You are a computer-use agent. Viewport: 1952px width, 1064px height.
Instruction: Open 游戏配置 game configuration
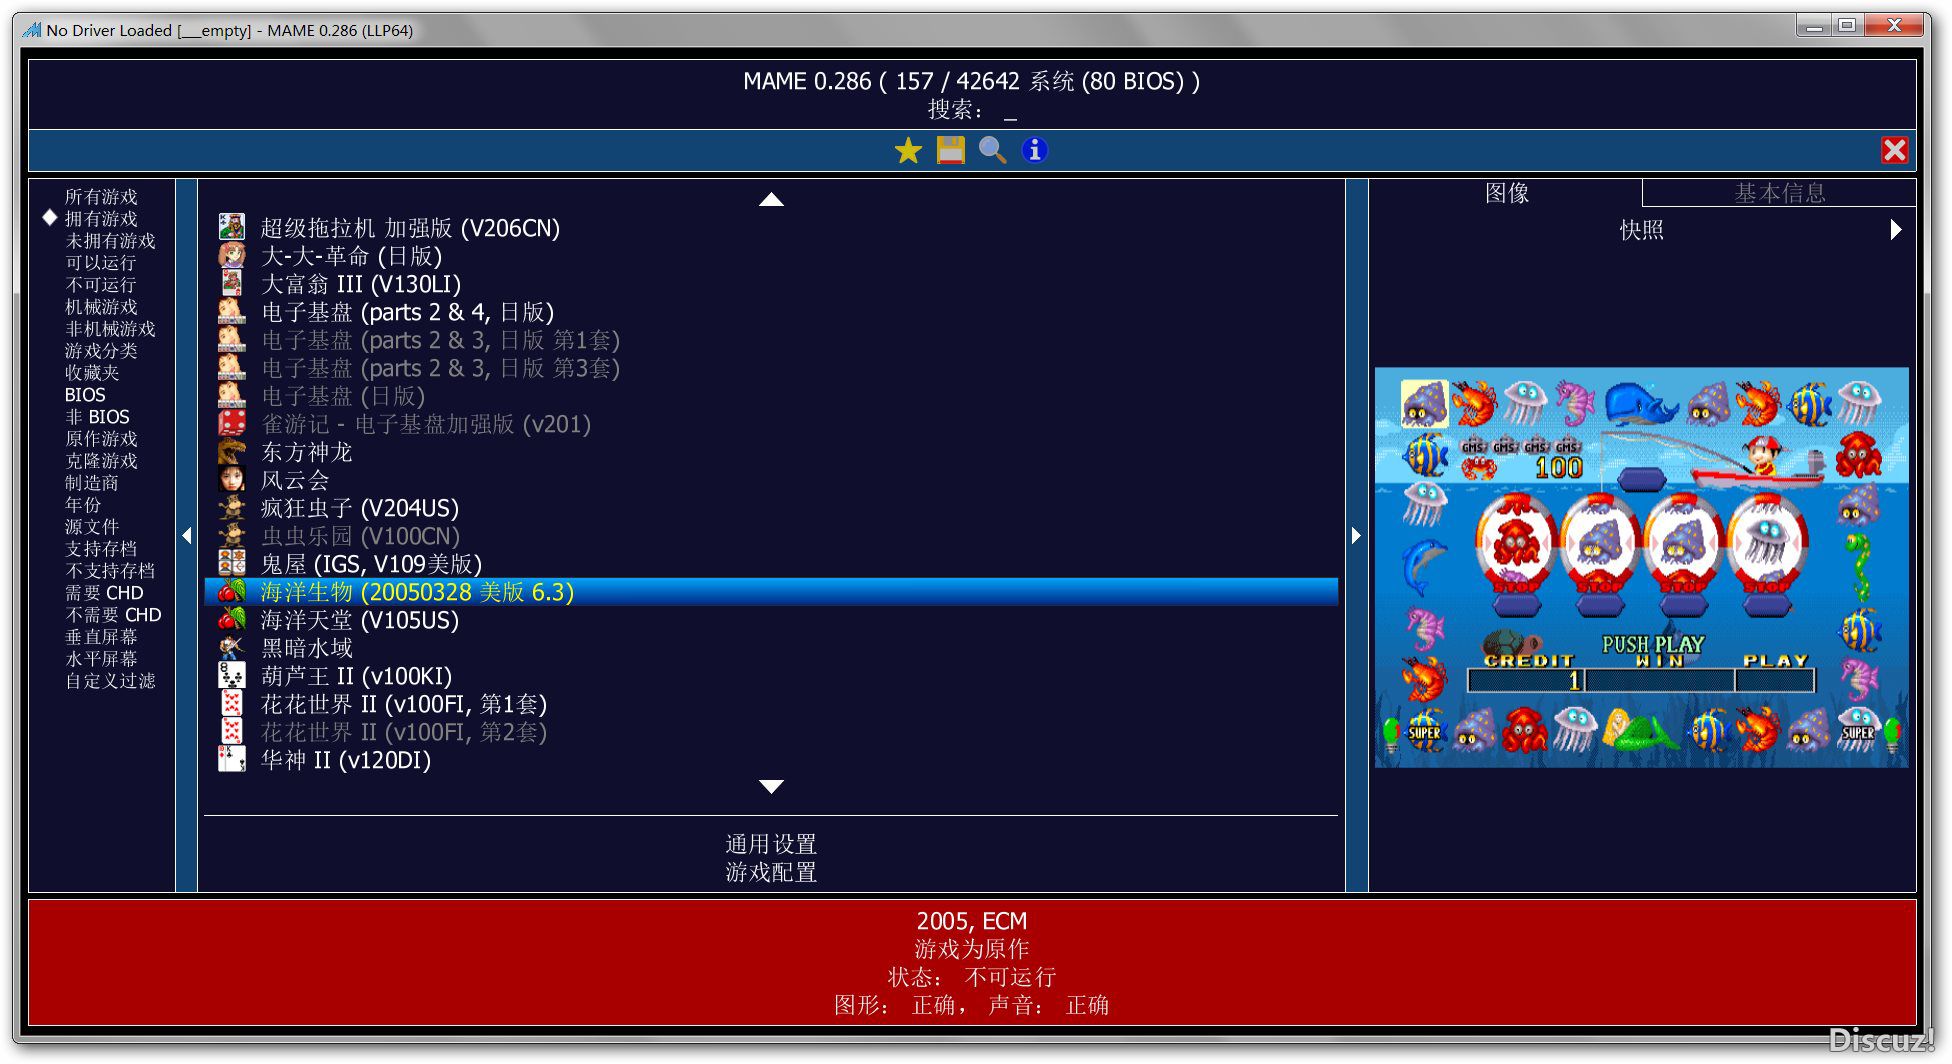tap(771, 872)
